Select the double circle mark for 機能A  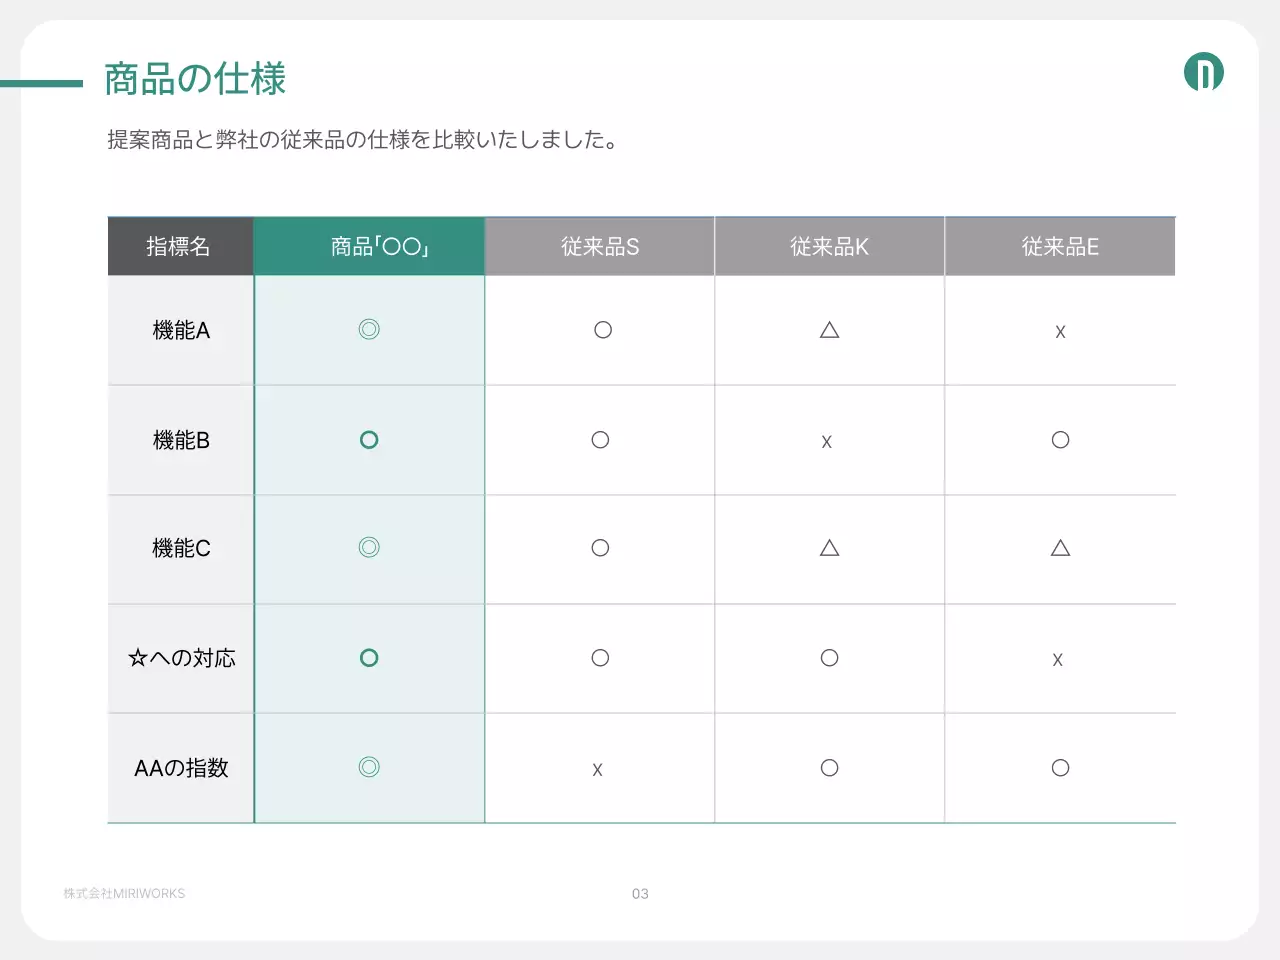tap(369, 330)
